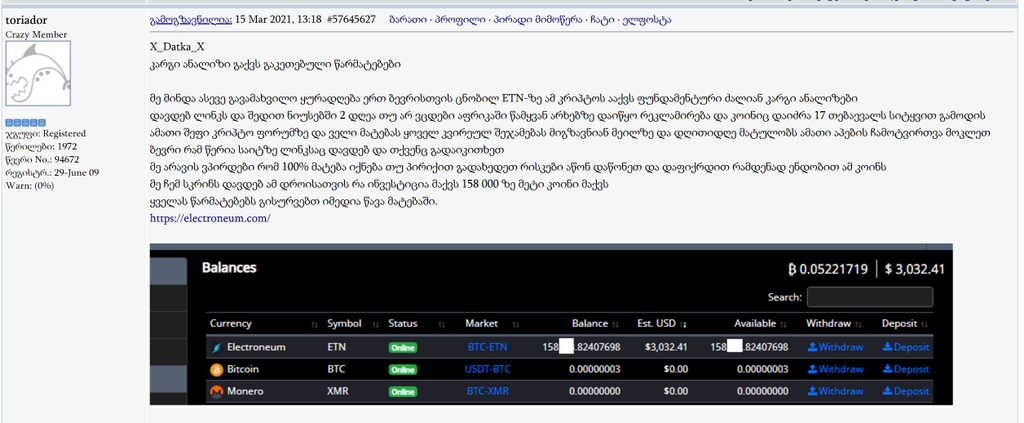Click the Electroneum coin icon
This screenshot has height=423, width=1024.
(217, 347)
